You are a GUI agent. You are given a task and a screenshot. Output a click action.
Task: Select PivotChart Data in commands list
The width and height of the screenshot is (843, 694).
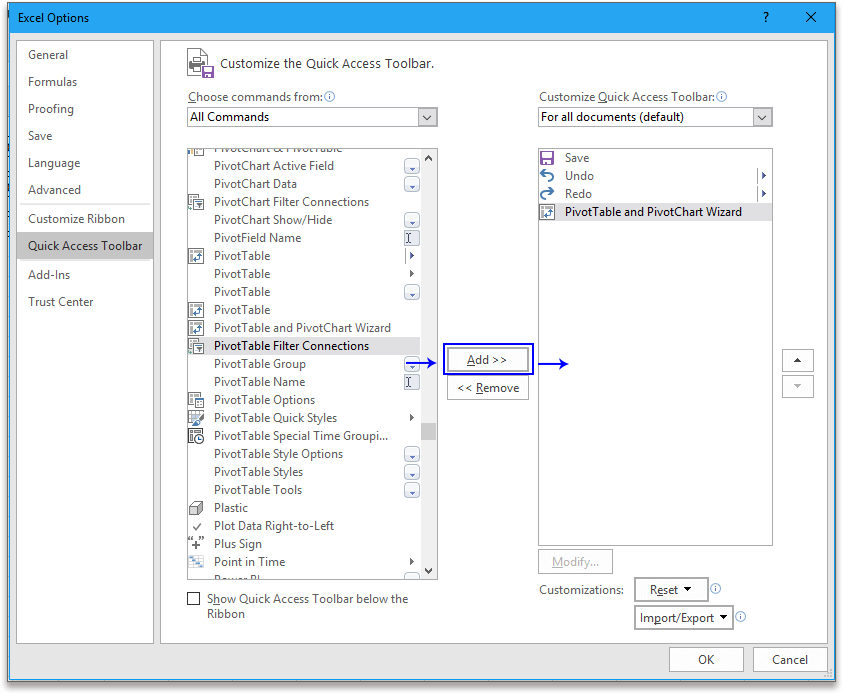[304, 184]
